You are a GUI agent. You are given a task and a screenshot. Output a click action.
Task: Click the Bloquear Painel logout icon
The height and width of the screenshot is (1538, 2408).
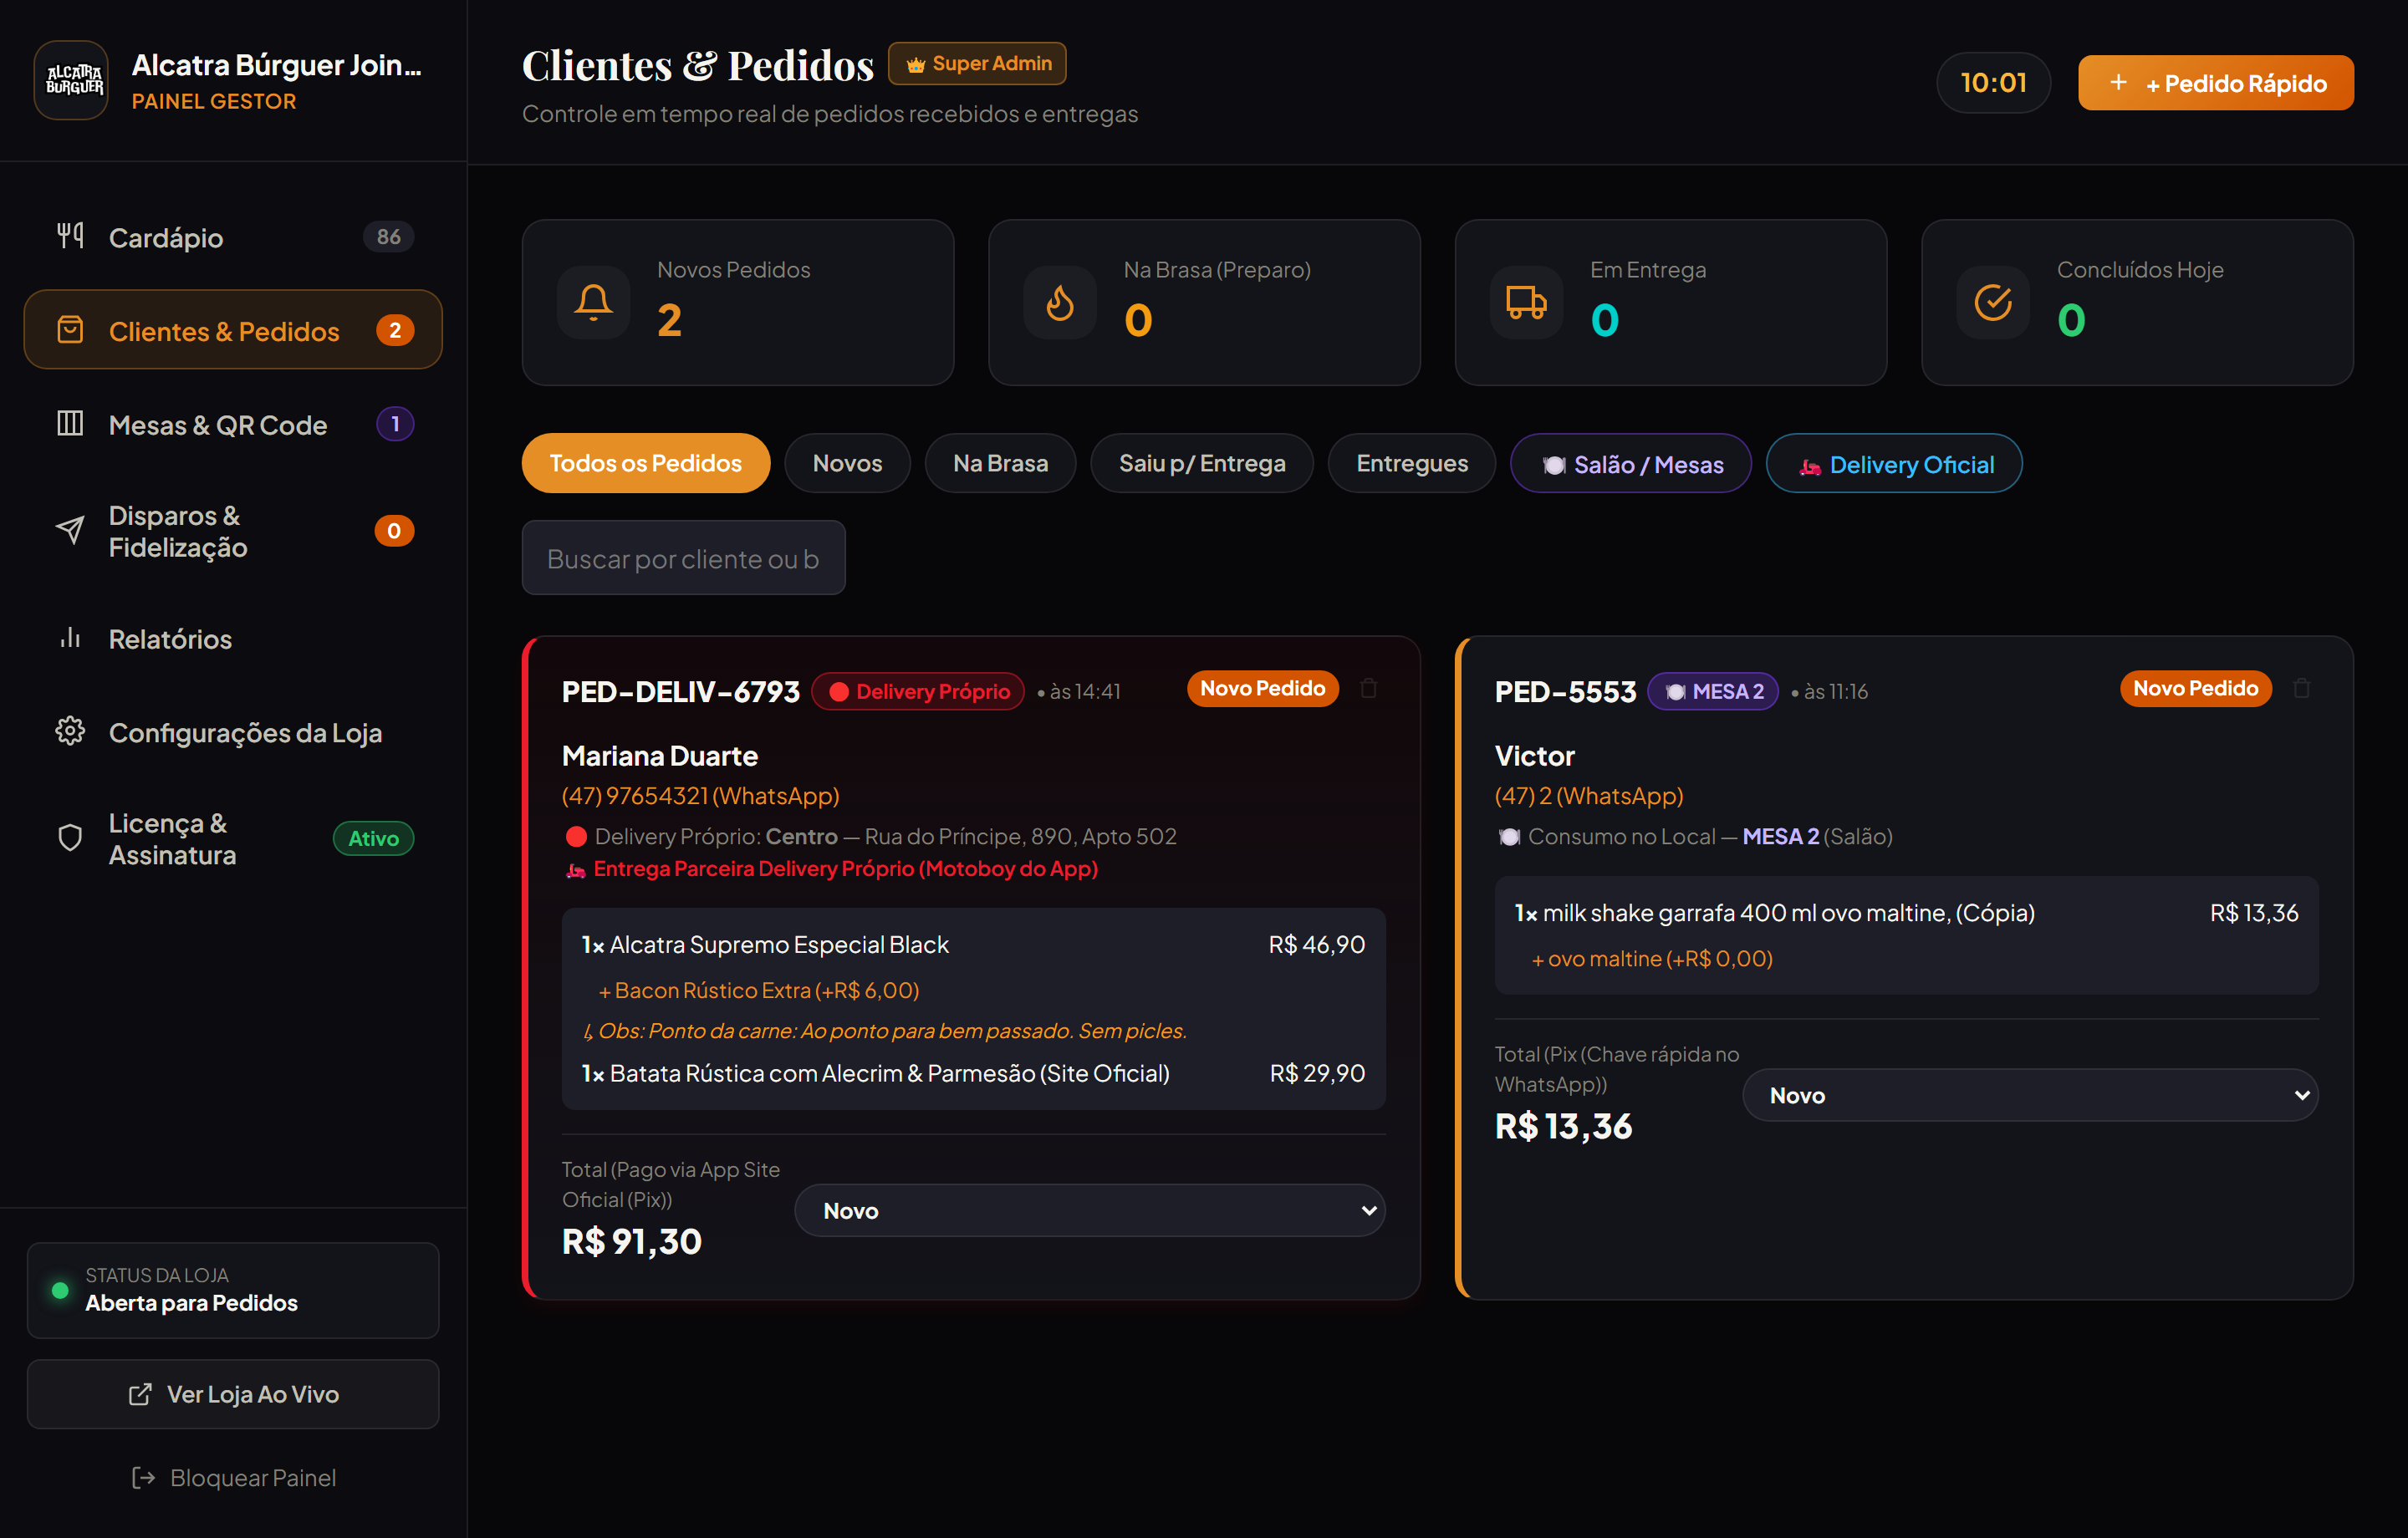143,1478
